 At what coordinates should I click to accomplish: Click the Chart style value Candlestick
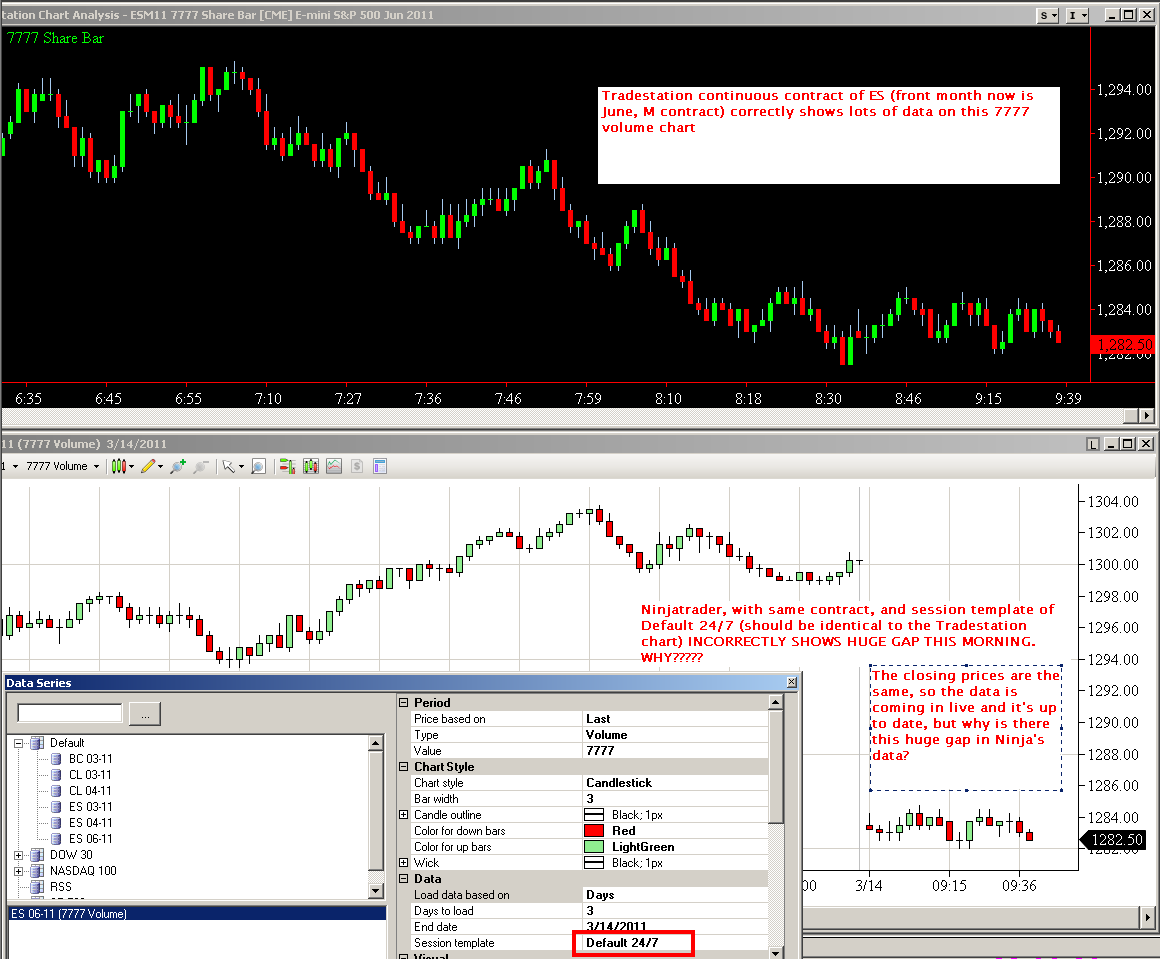point(675,783)
